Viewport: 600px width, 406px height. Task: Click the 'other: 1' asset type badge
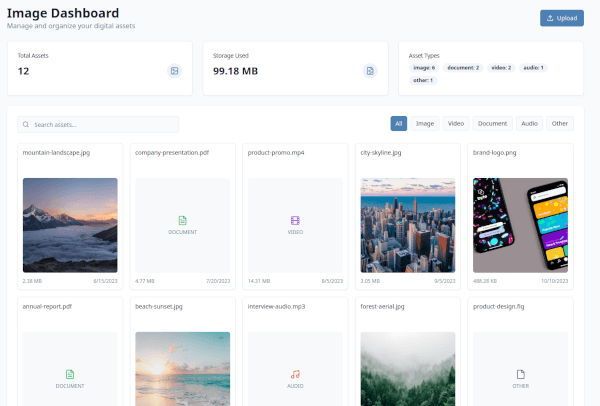423,80
